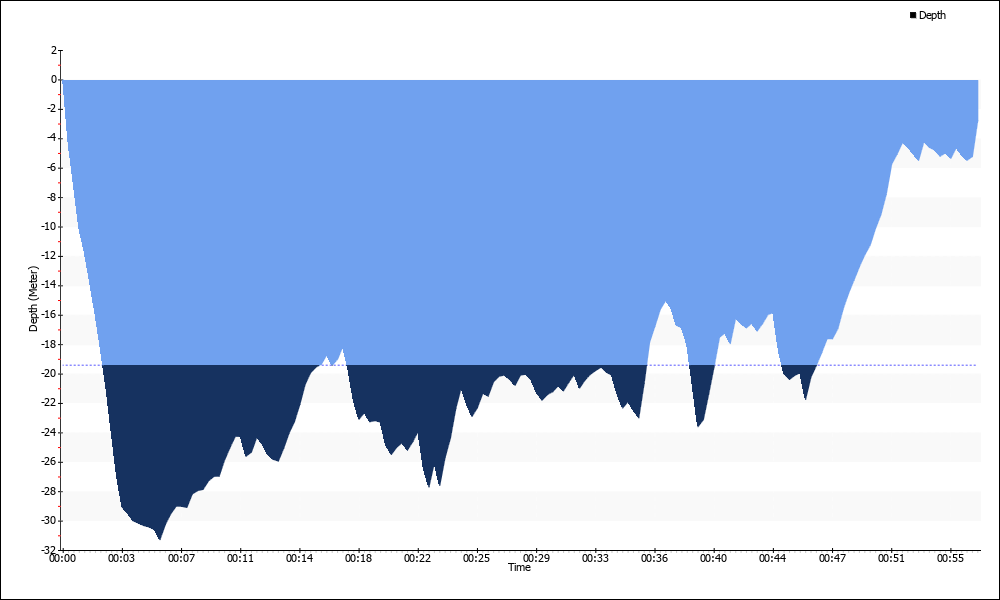The width and height of the screenshot is (1000, 600).
Task: Click the 00:40 time axis label
Action: (714, 559)
